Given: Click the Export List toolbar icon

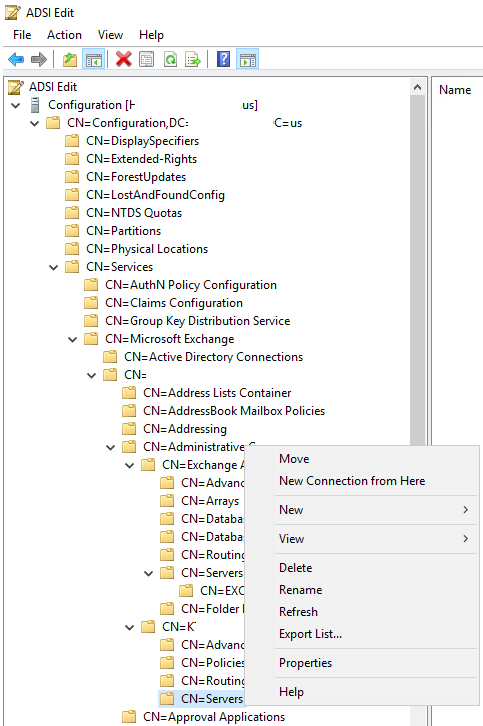Looking at the screenshot, I should click(193, 59).
